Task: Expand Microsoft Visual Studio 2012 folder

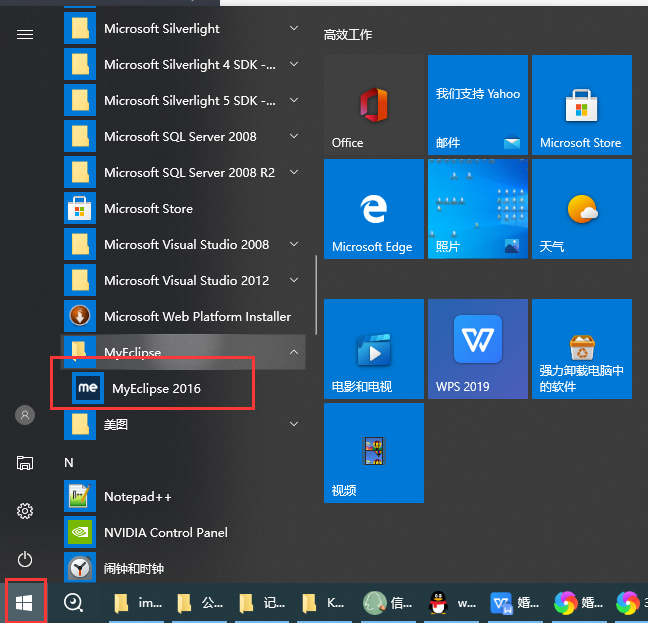Action: [x=184, y=281]
